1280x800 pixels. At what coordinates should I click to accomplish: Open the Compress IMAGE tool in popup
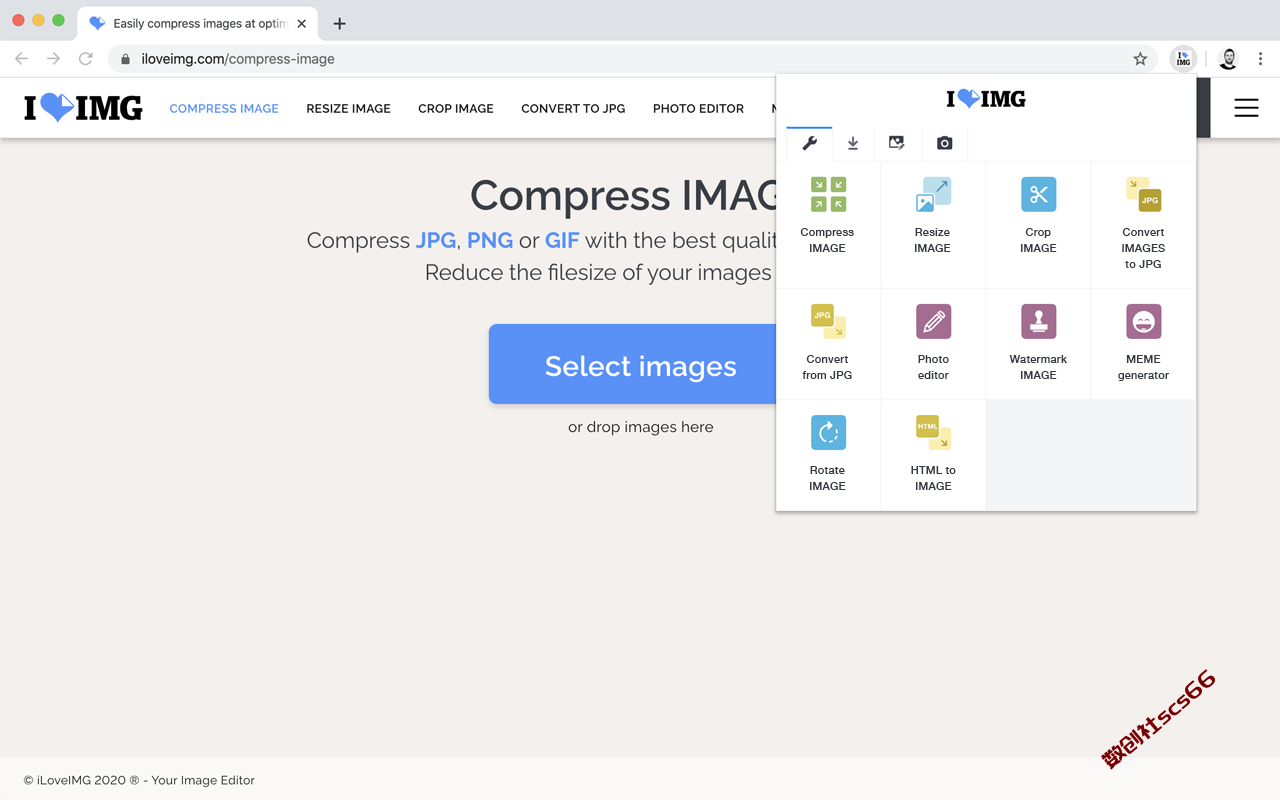[828, 225]
